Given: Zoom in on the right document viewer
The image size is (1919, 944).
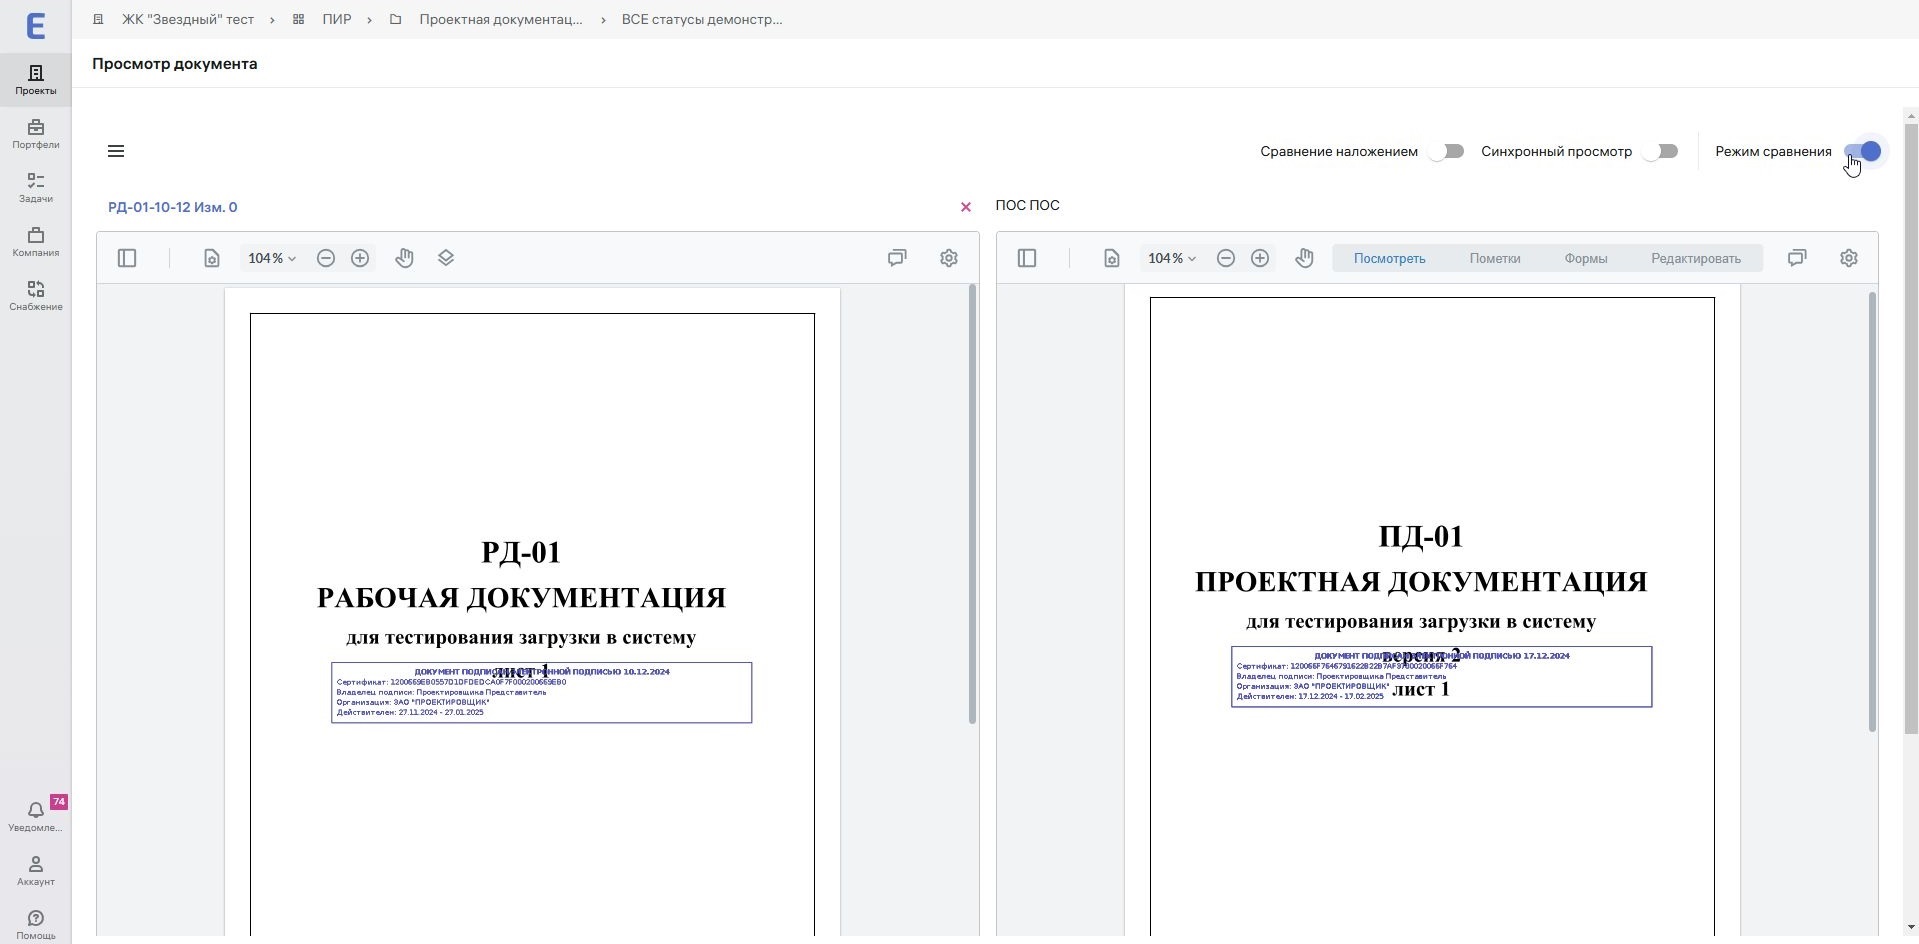Looking at the screenshot, I should click(1260, 258).
